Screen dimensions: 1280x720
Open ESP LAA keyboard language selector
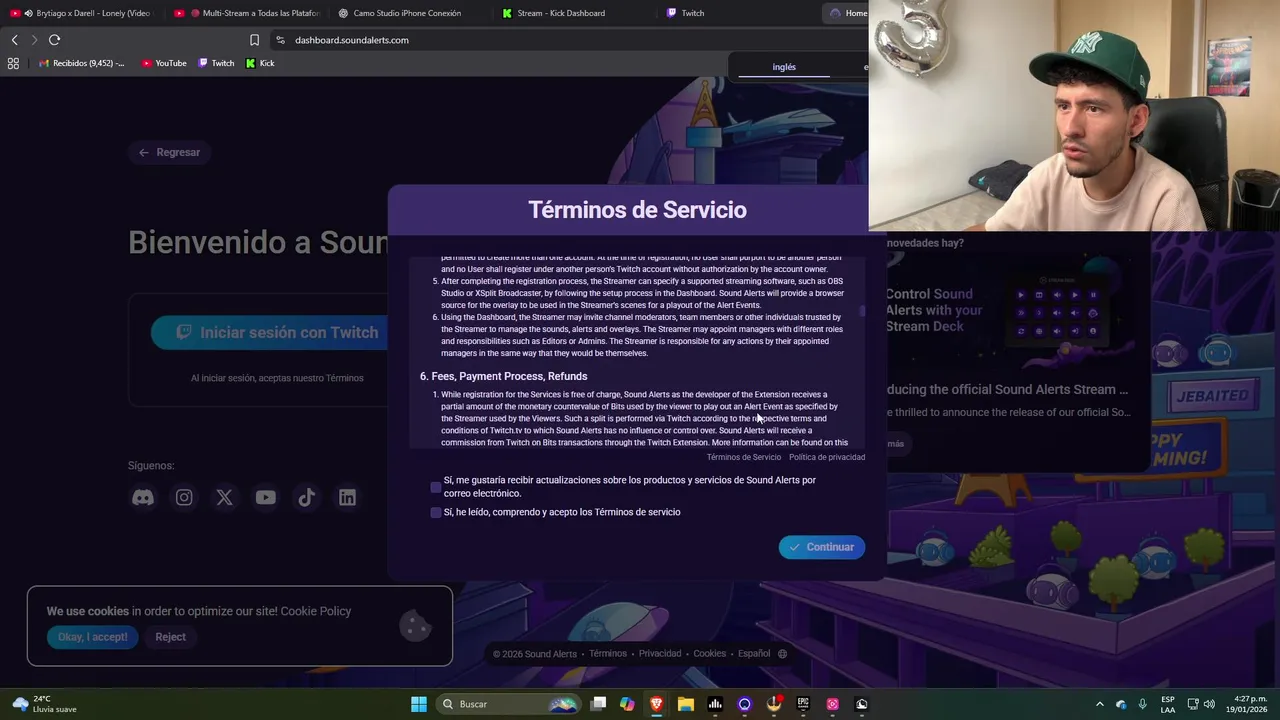tap(1168, 704)
